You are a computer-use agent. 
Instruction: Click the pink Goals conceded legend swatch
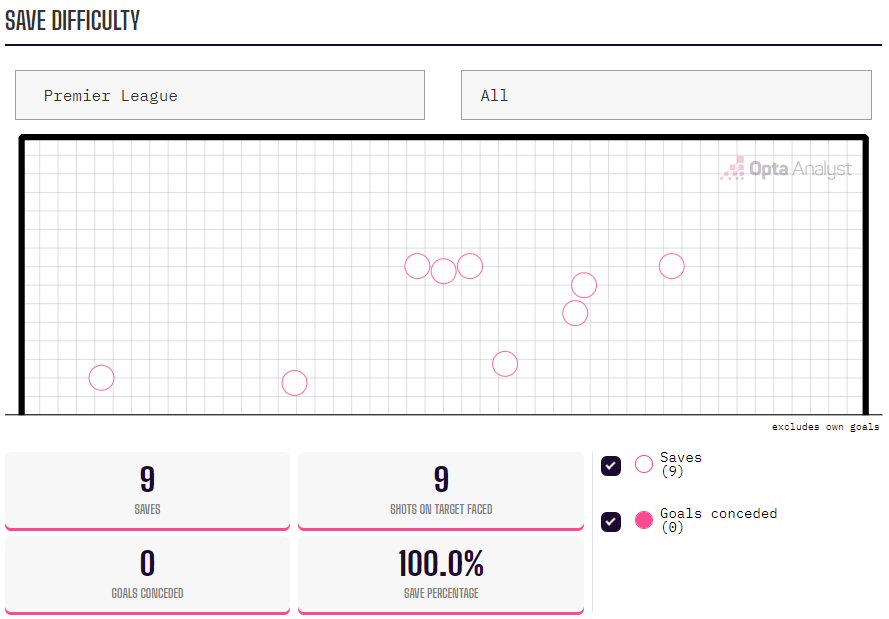(x=644, y=520)
